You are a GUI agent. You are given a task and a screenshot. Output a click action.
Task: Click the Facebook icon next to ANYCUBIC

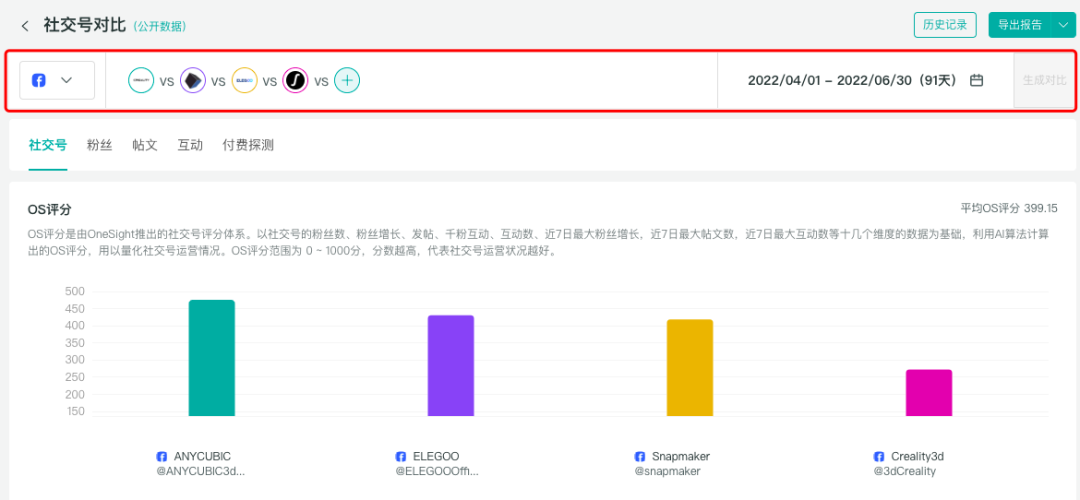click(x=162, y=457)
